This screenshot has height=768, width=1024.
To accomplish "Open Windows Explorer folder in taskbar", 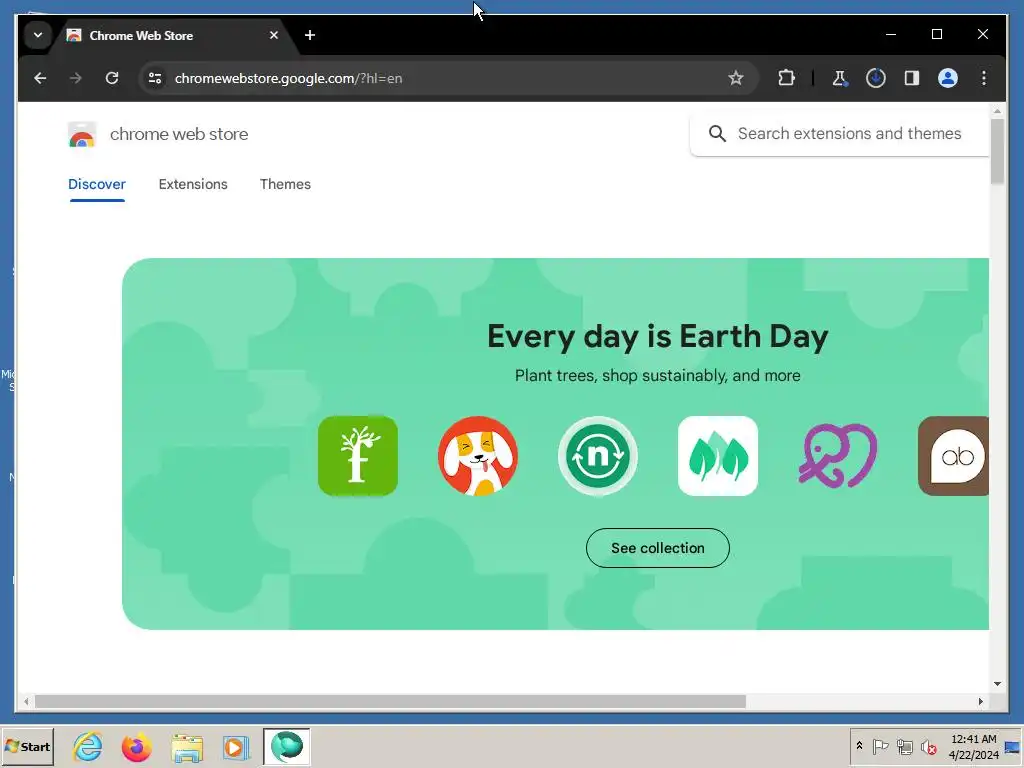I will (x=187, y=746).
